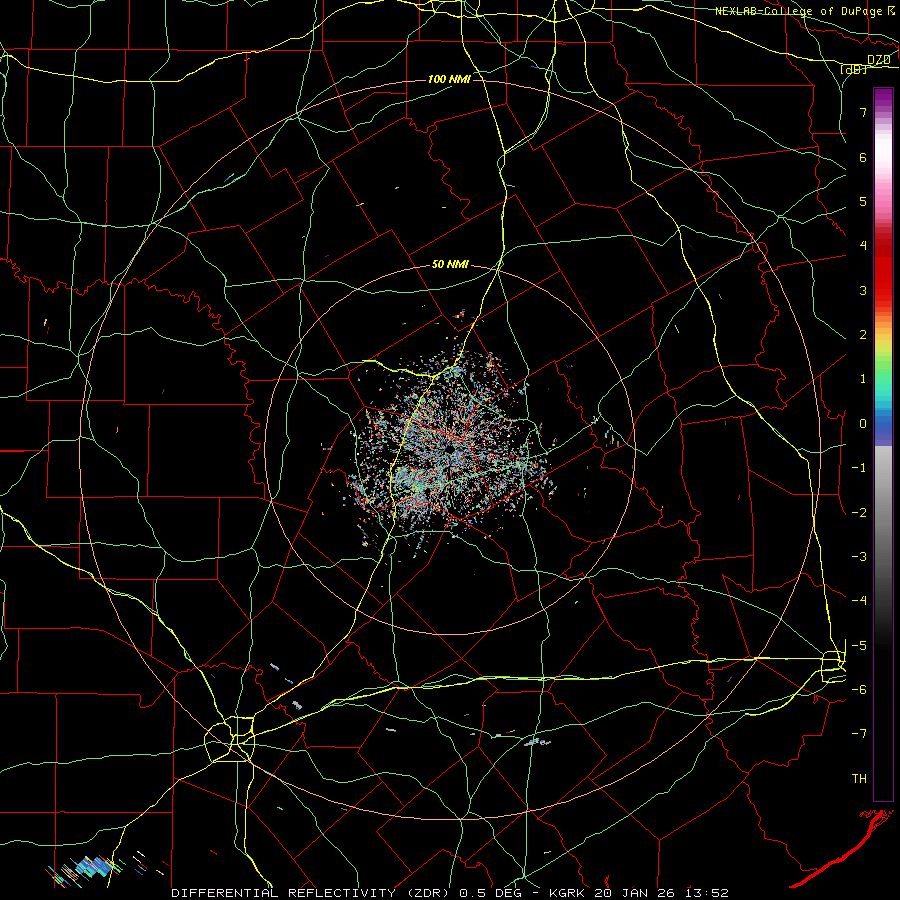Click the radar site at clutter center
The image size is (900, 900).
click(451, 448)
